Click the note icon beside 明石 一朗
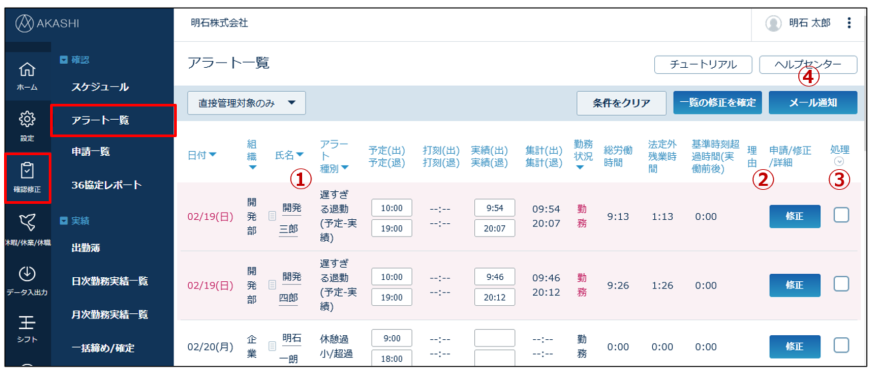 click(x=272, y=347)
